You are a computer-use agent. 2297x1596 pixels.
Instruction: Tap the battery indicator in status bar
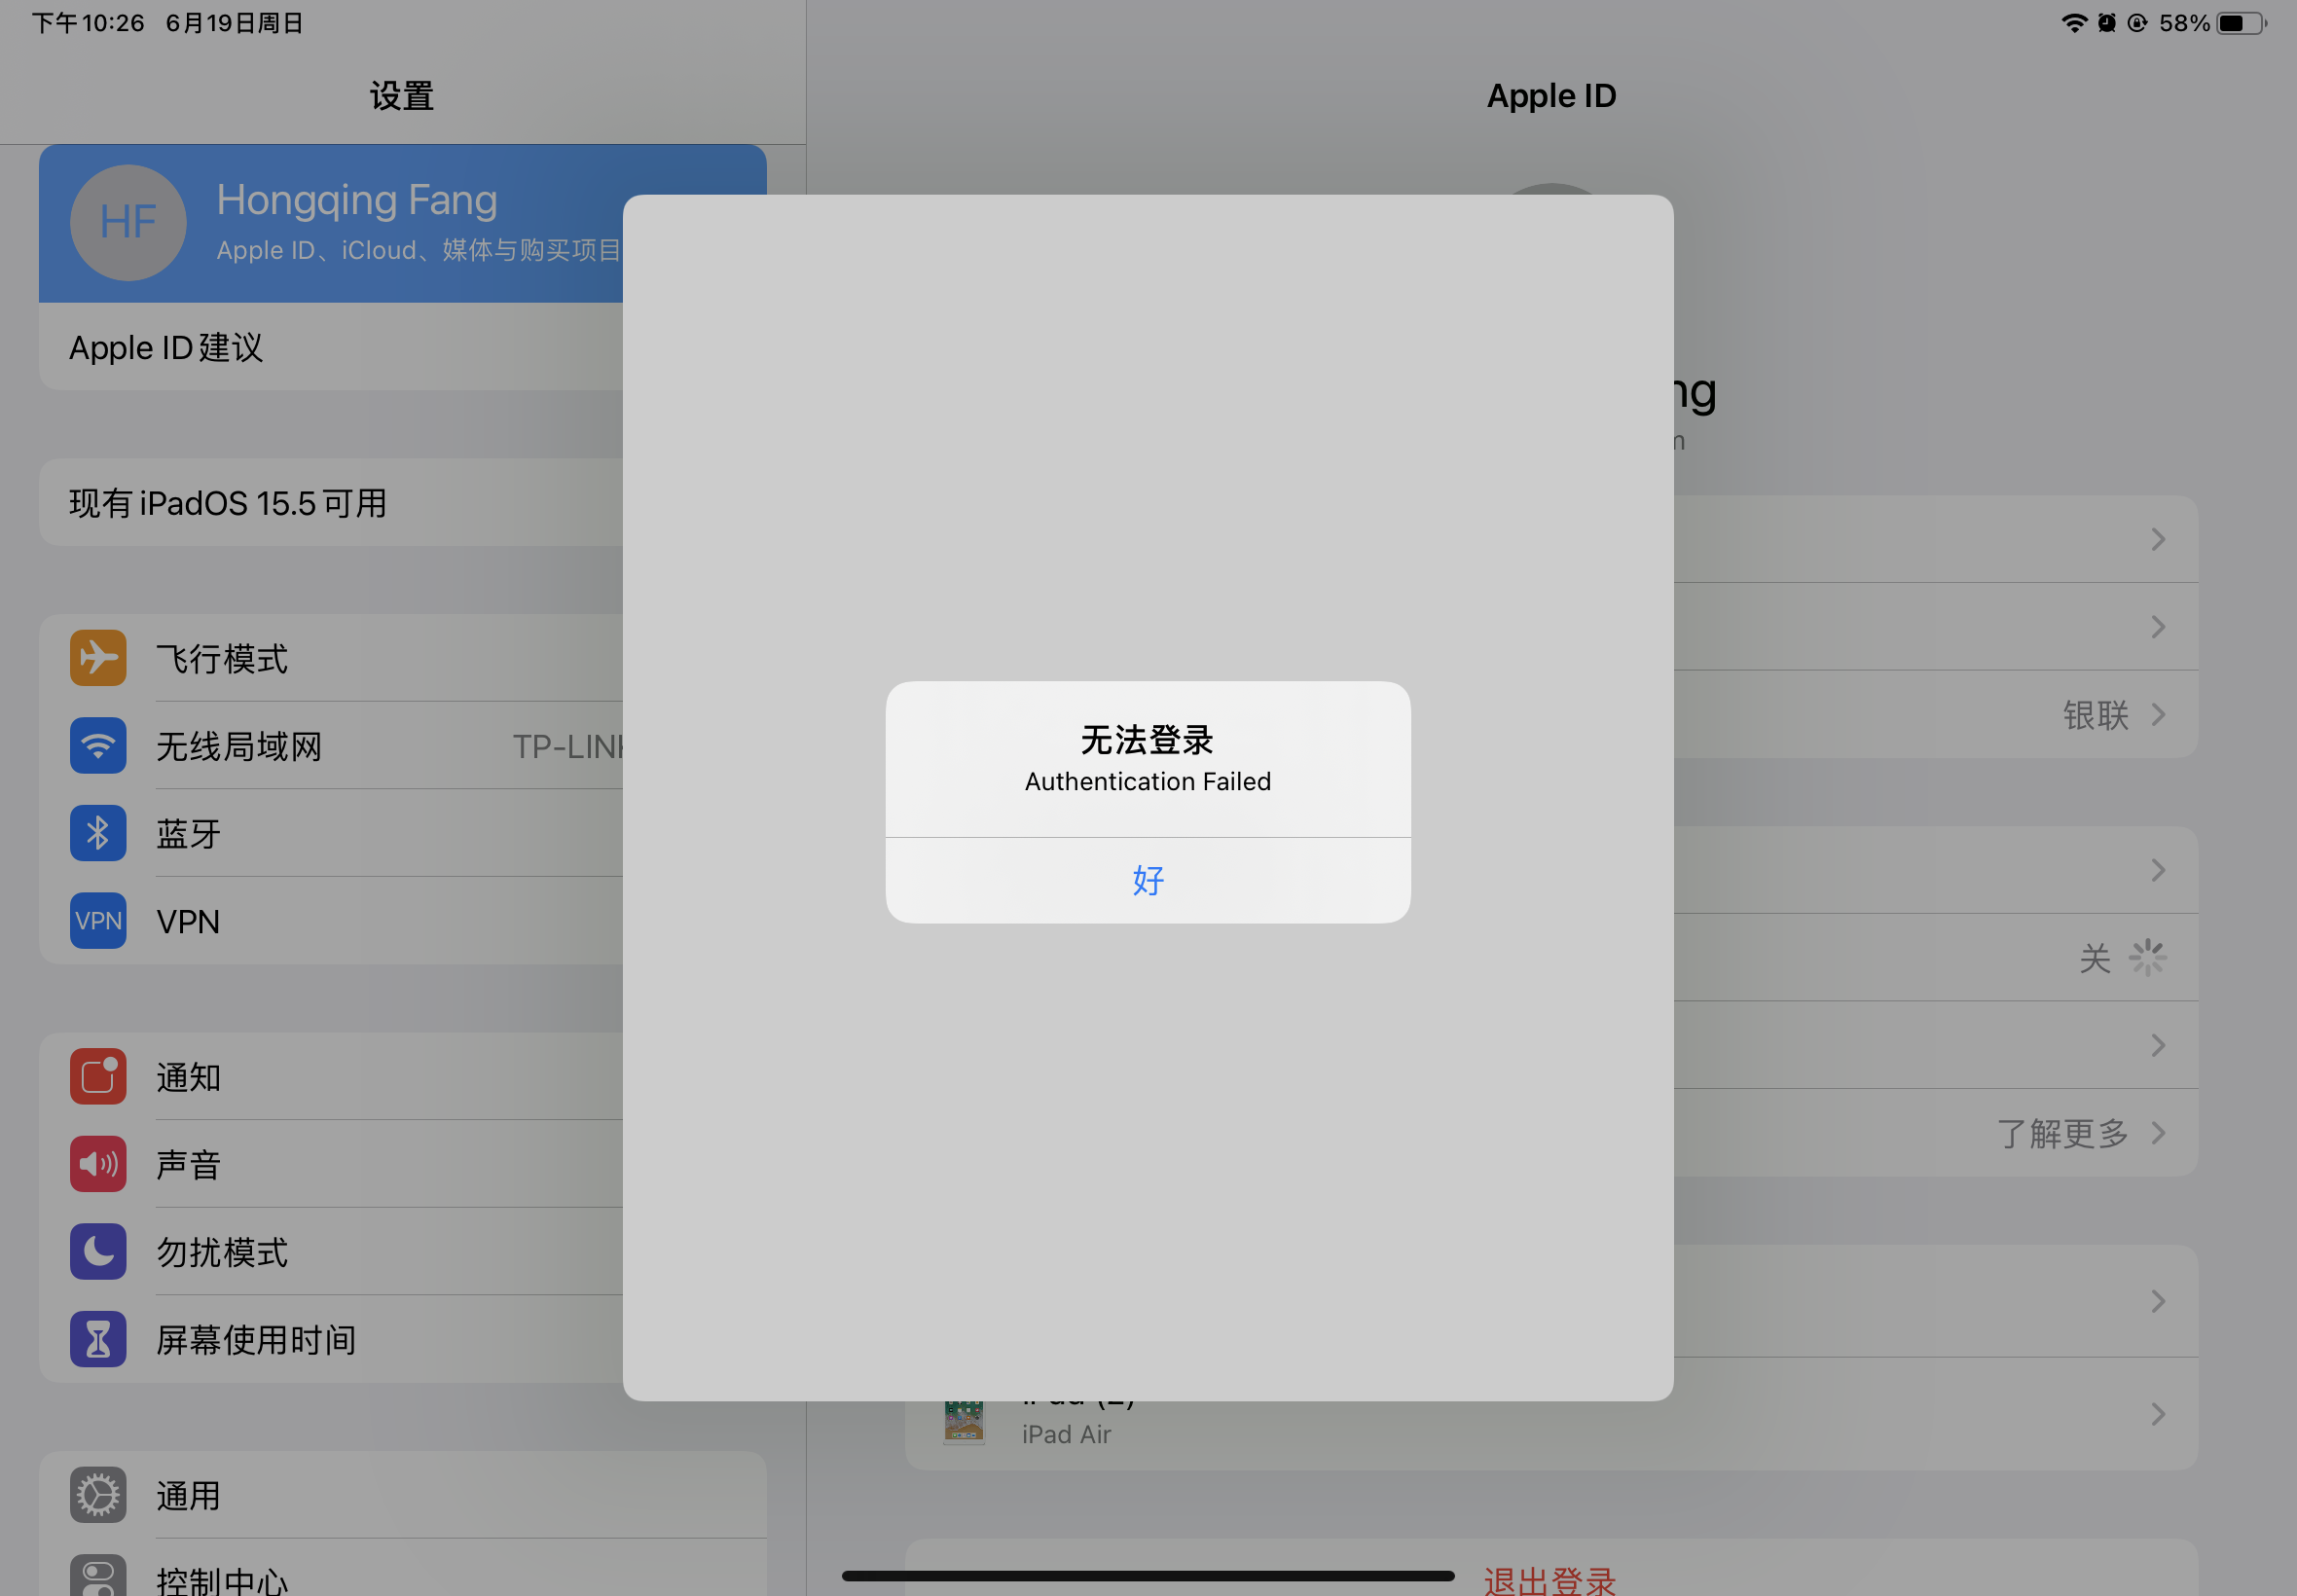2241,23
